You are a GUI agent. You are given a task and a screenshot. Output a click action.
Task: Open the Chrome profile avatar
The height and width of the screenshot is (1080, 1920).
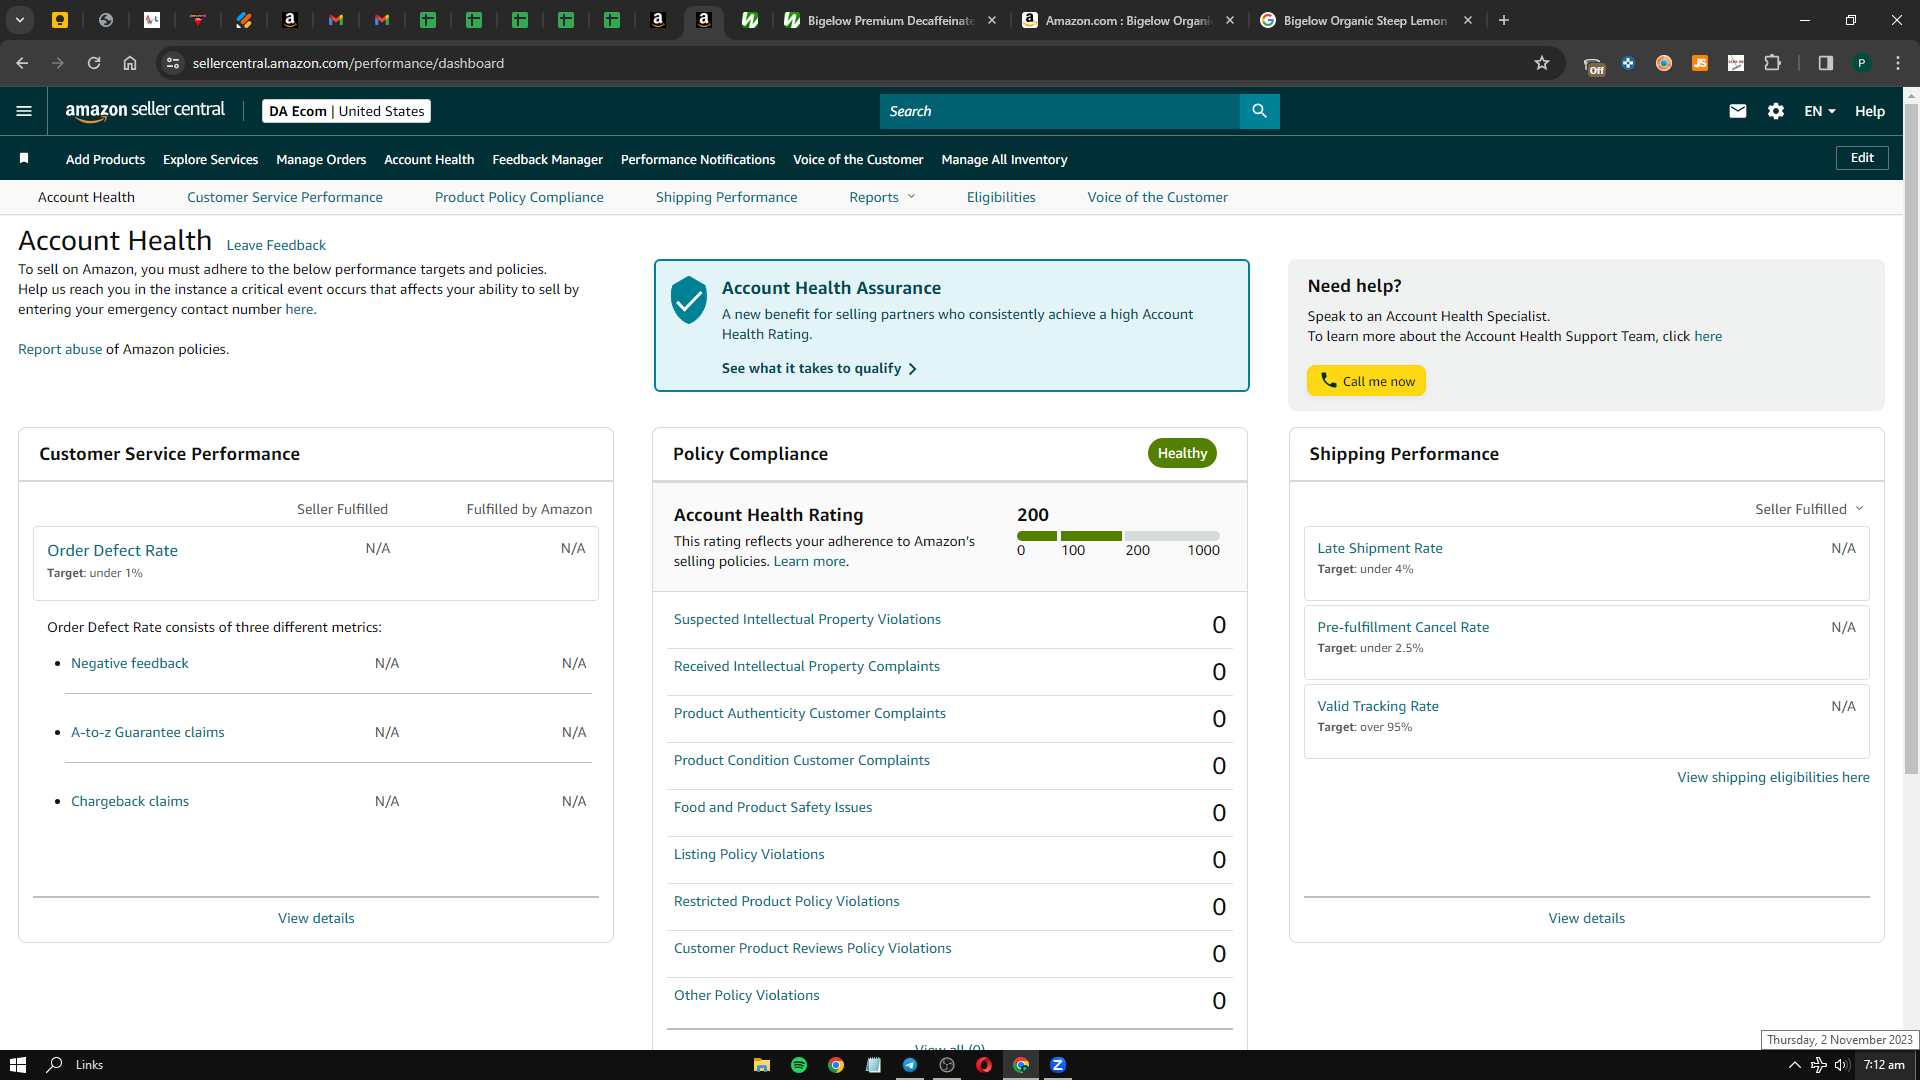1862,63
